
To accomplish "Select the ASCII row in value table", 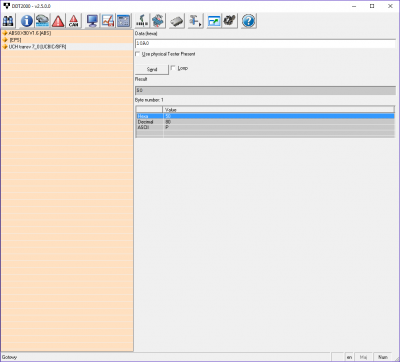I will pos(265,127).
